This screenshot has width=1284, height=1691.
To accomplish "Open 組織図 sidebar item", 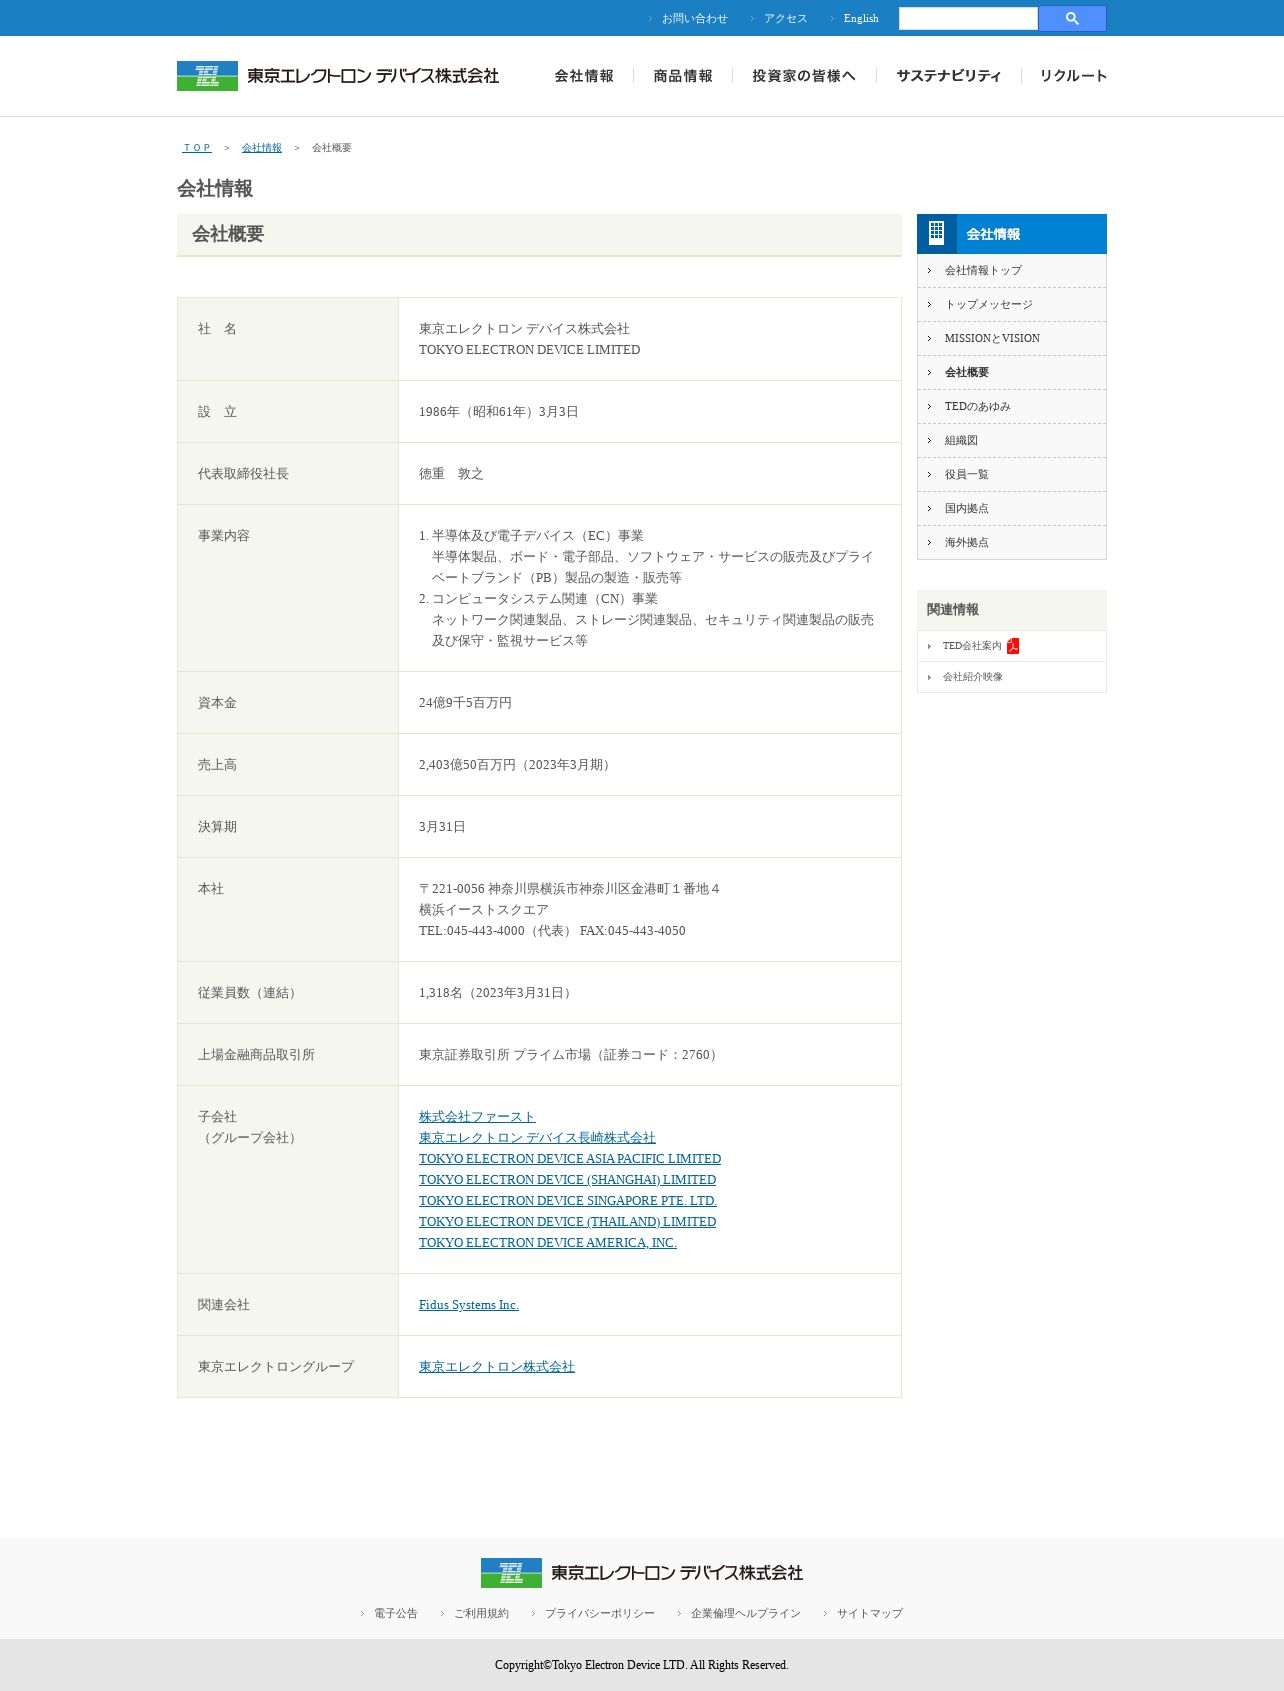I will coord(1011,441).
